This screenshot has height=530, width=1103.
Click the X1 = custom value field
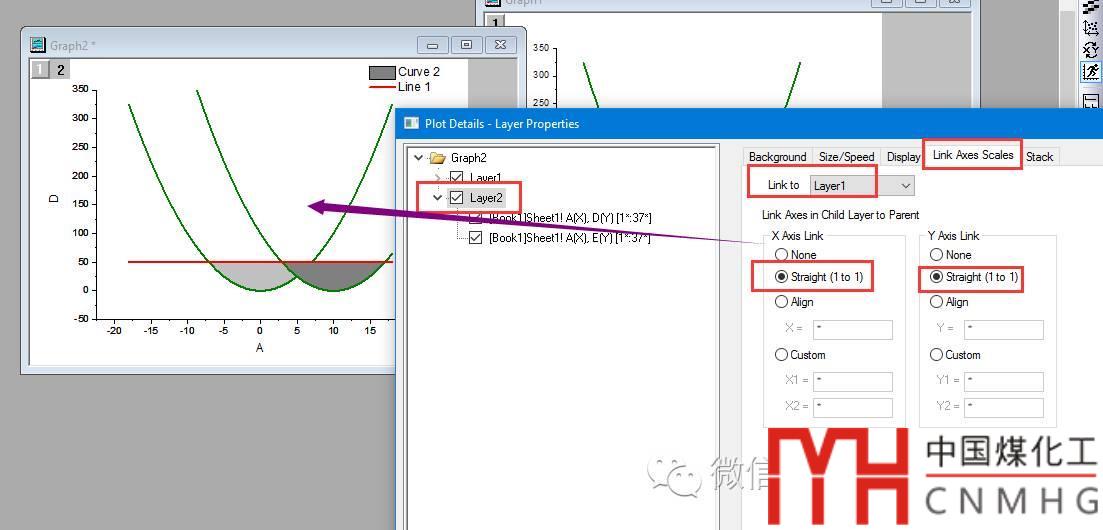853,381
